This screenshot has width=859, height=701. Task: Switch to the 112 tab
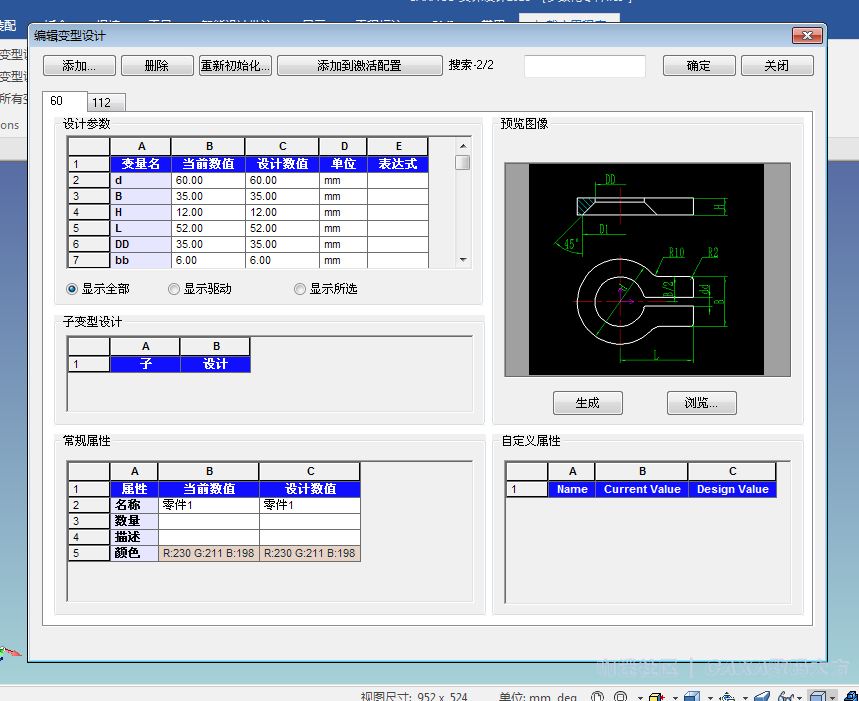(x=101, y=102)
